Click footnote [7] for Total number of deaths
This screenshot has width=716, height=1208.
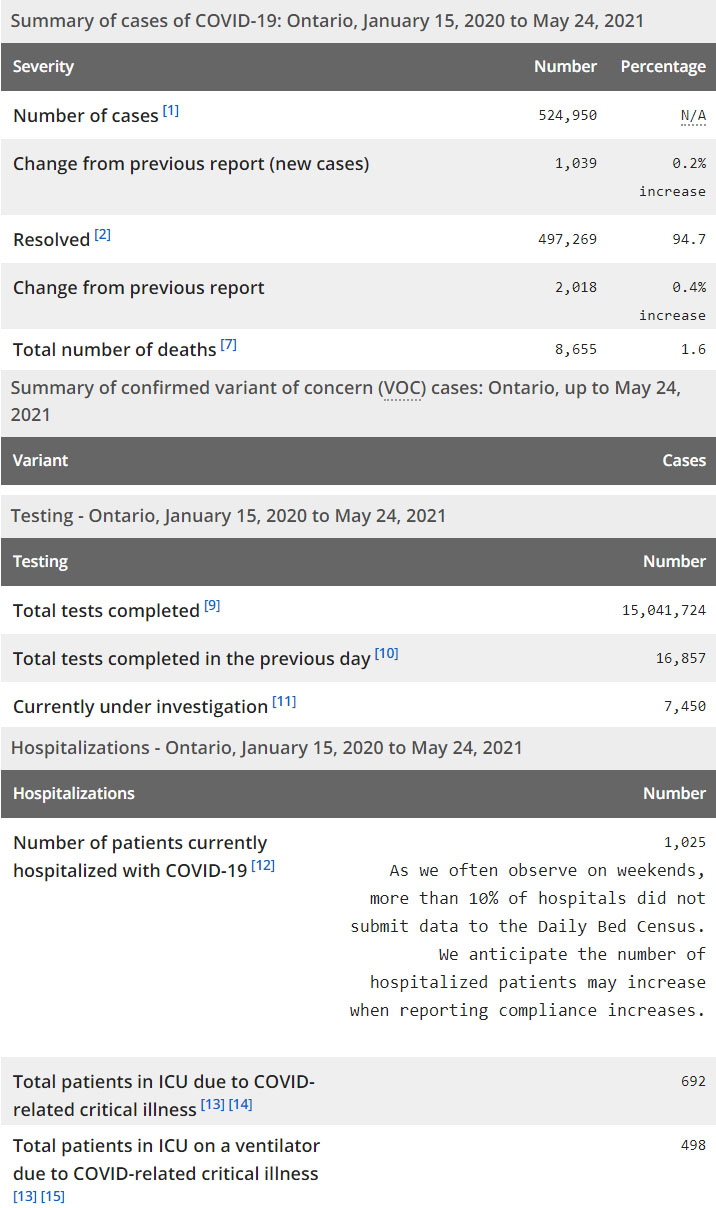pyautogui.click(x=229, y=345)
